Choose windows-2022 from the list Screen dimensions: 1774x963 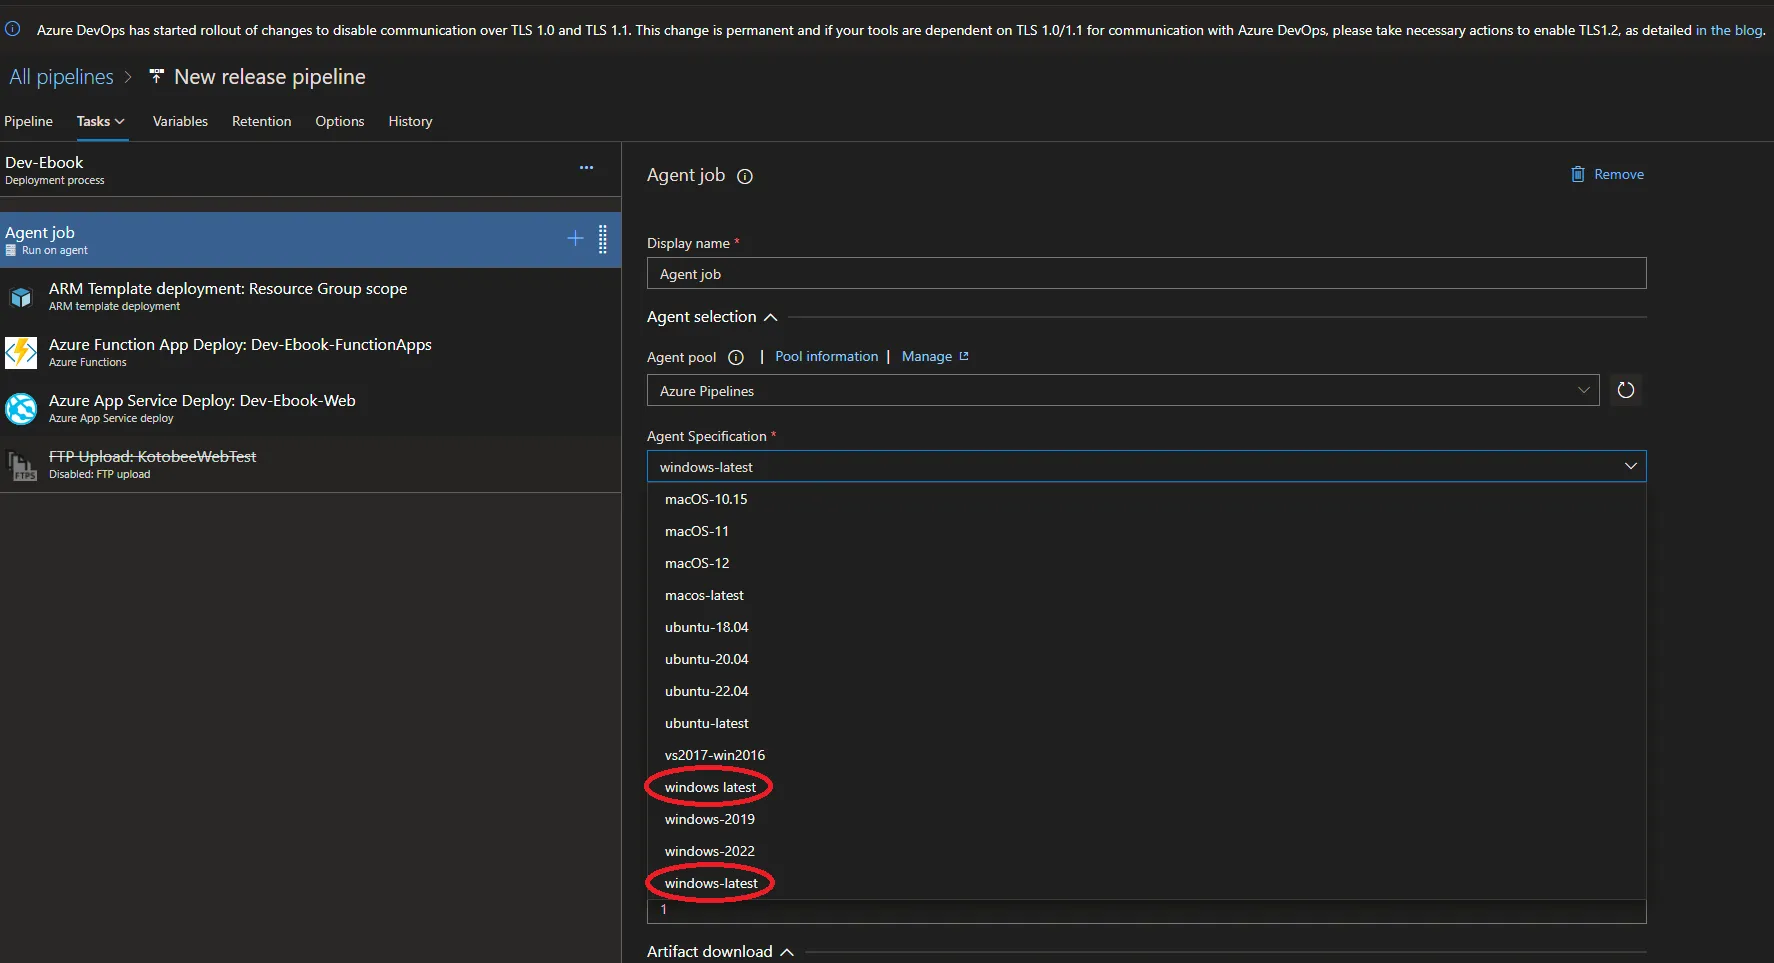[1146, 851]
